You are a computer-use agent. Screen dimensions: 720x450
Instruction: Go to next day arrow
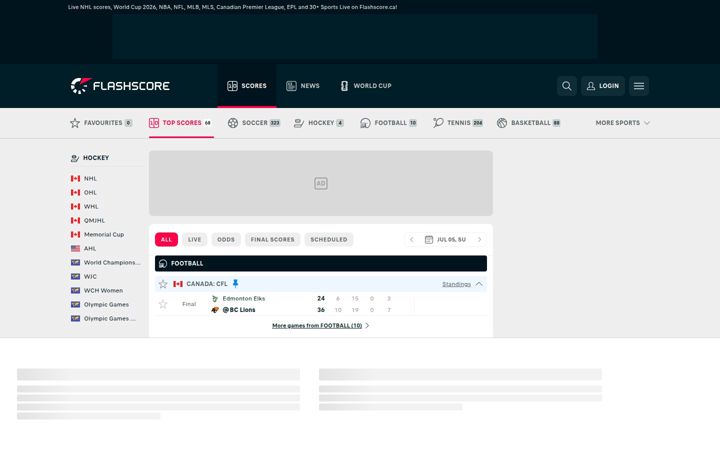479,240
